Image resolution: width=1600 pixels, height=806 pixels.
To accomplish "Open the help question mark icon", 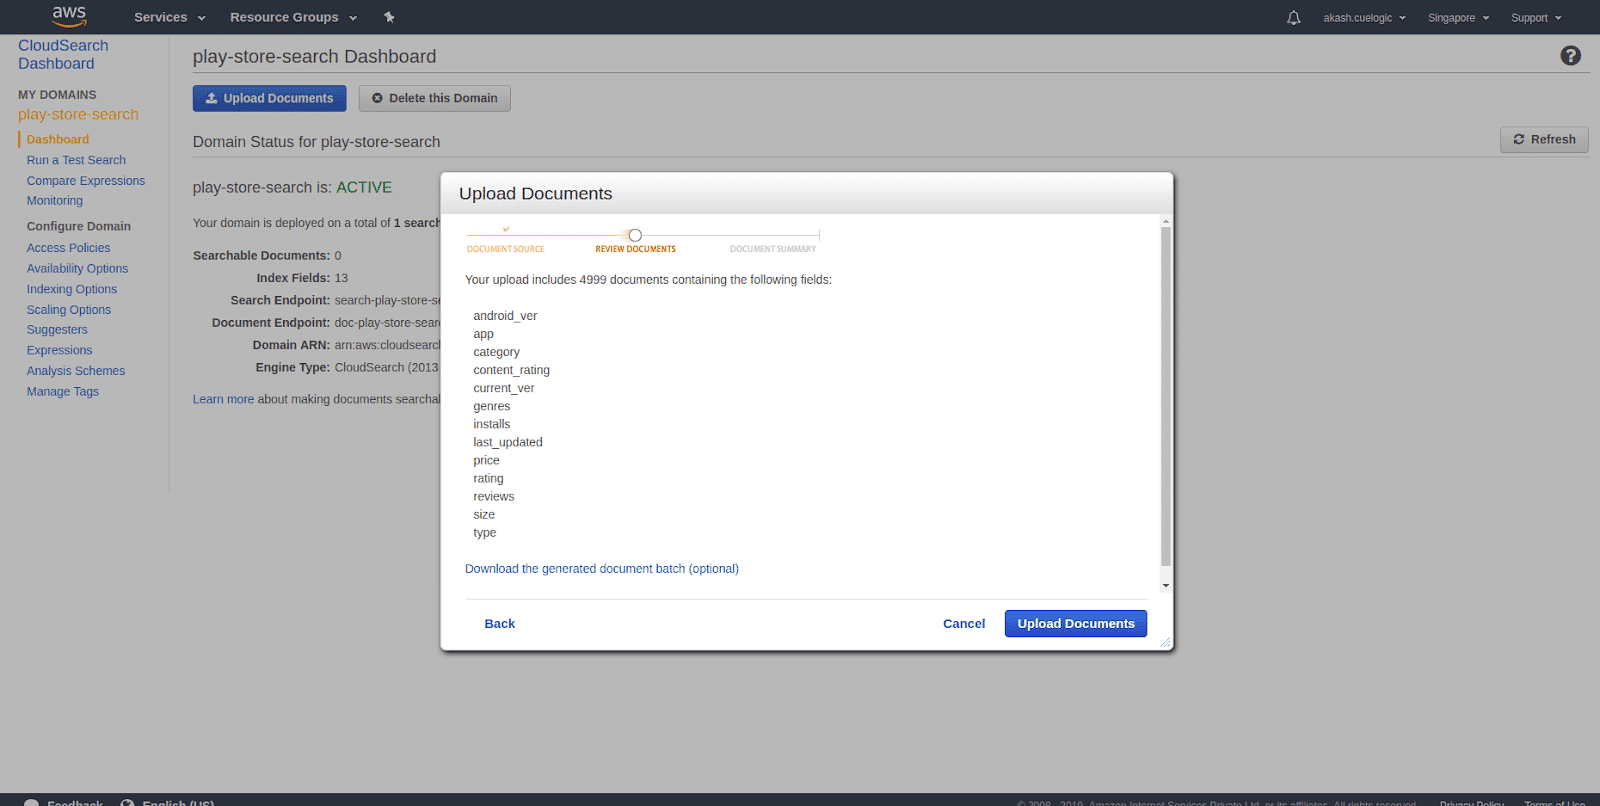I will pos(1570,56).
